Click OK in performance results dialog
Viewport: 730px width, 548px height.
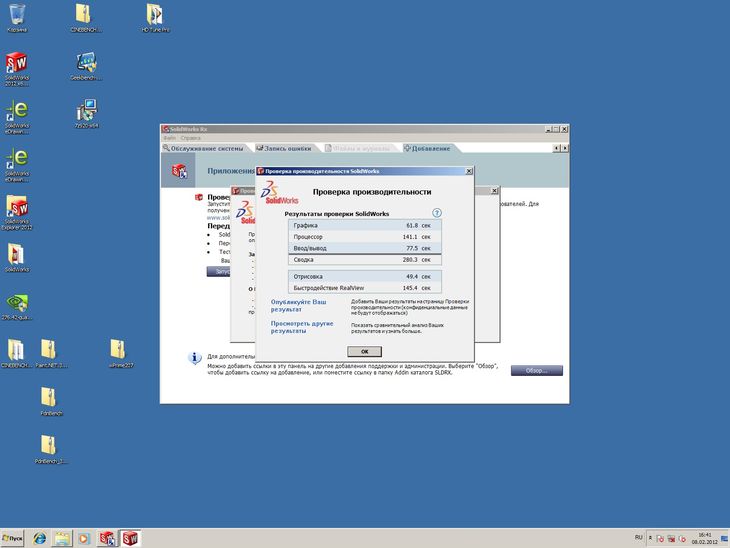pos(365,352)
